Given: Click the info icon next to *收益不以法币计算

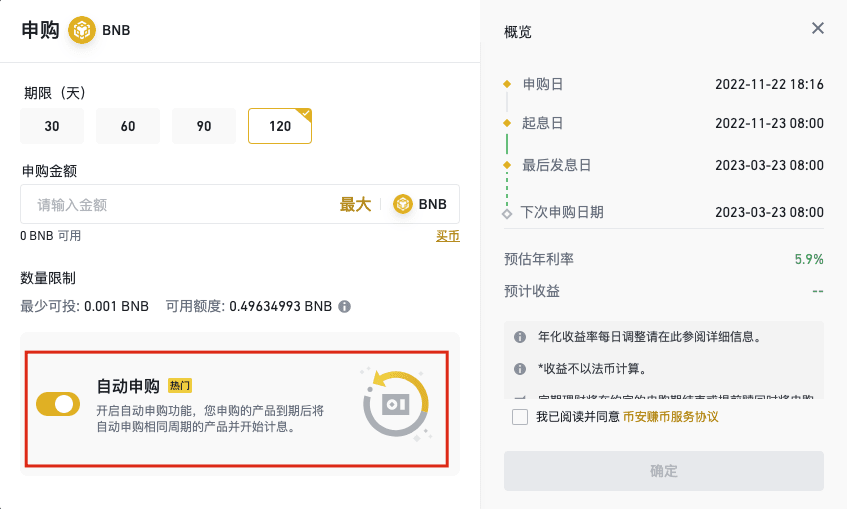Looking at the screenshot, I should [x=520, y=369].
